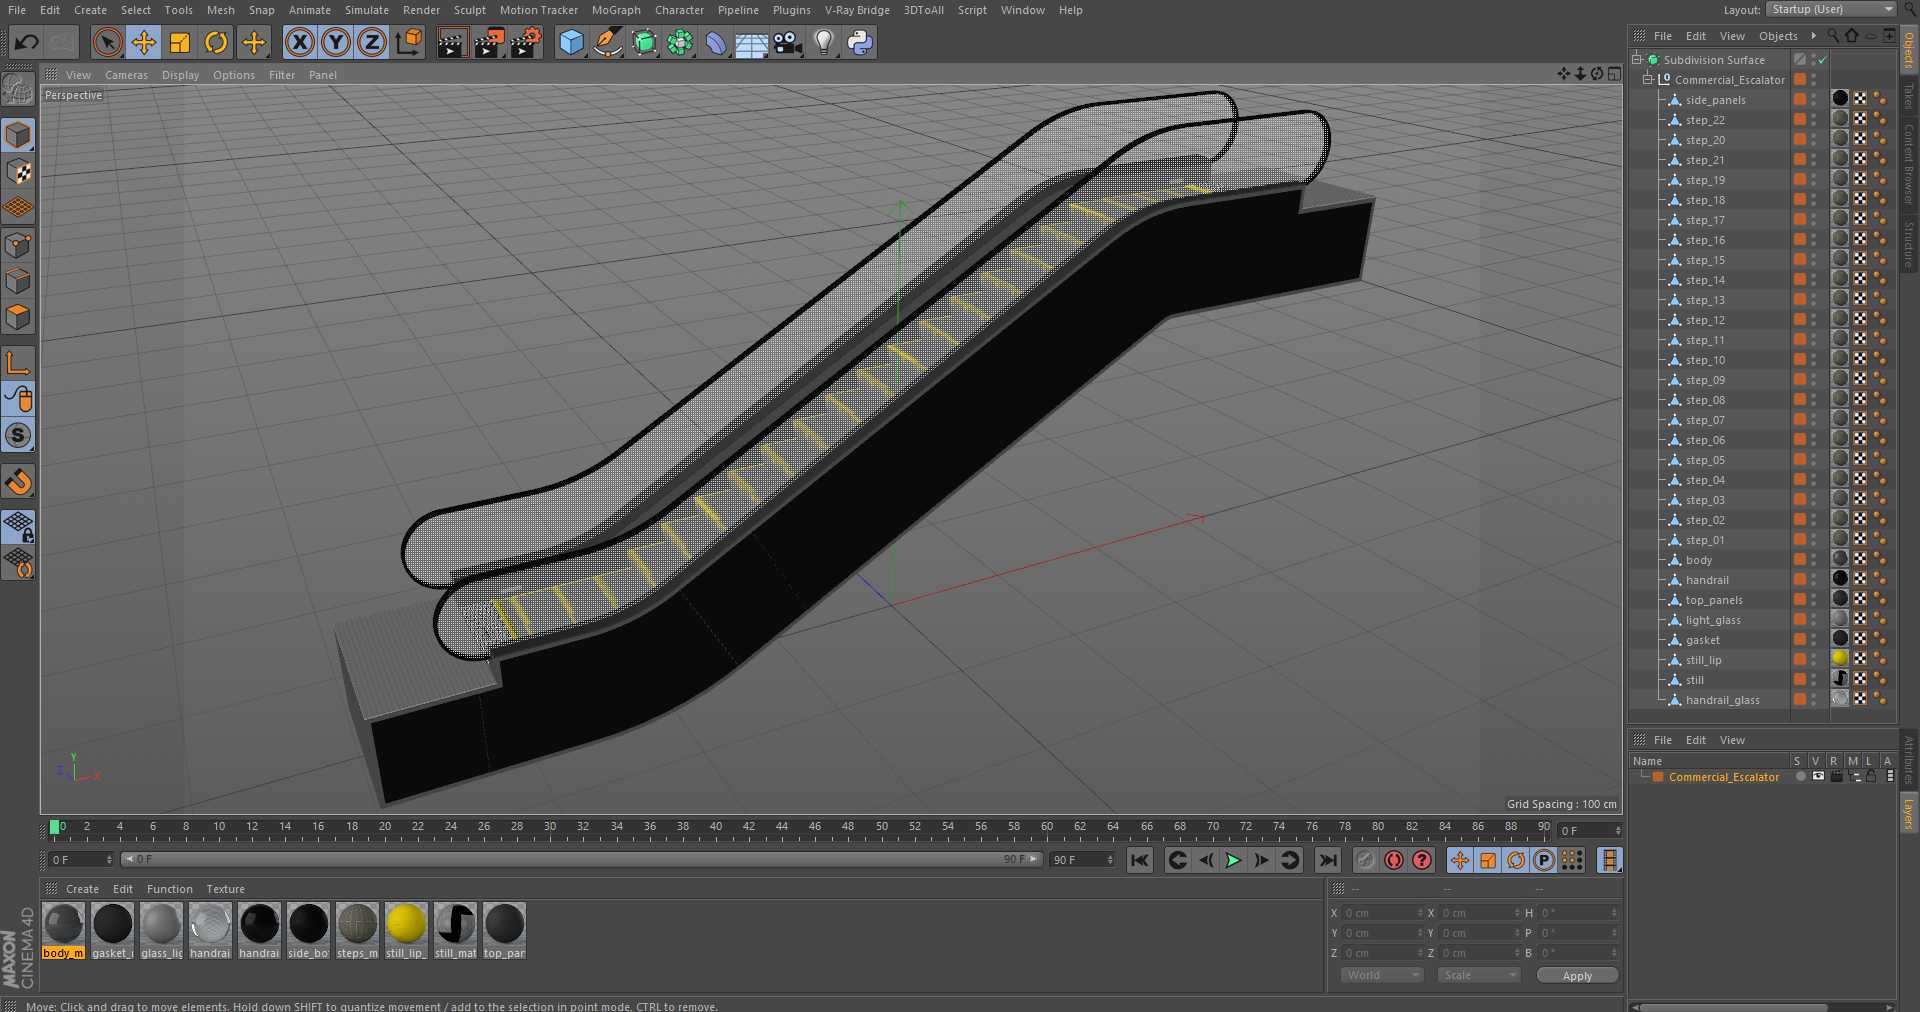
Task: Select handrail_glass object in the tree
Action: (x=1722, y=700)
